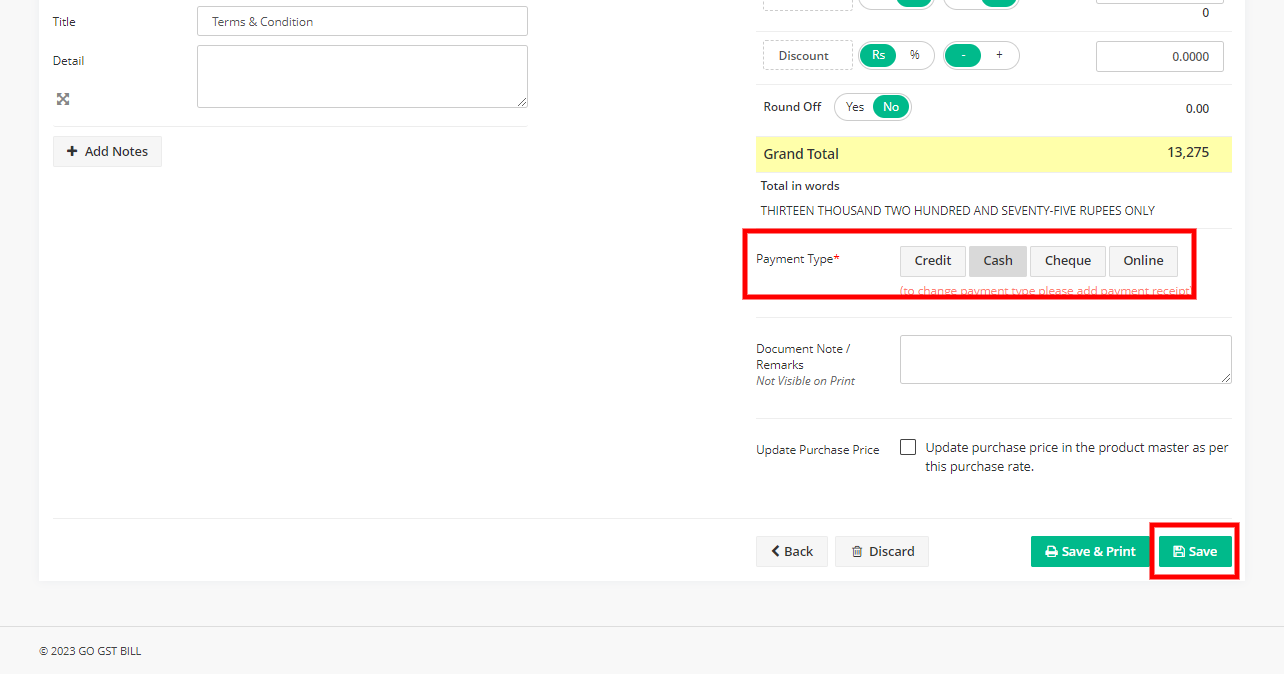Click the expand icon below Detail label
The height and width of the screenshot is (674, 1284).
(63, 99)
